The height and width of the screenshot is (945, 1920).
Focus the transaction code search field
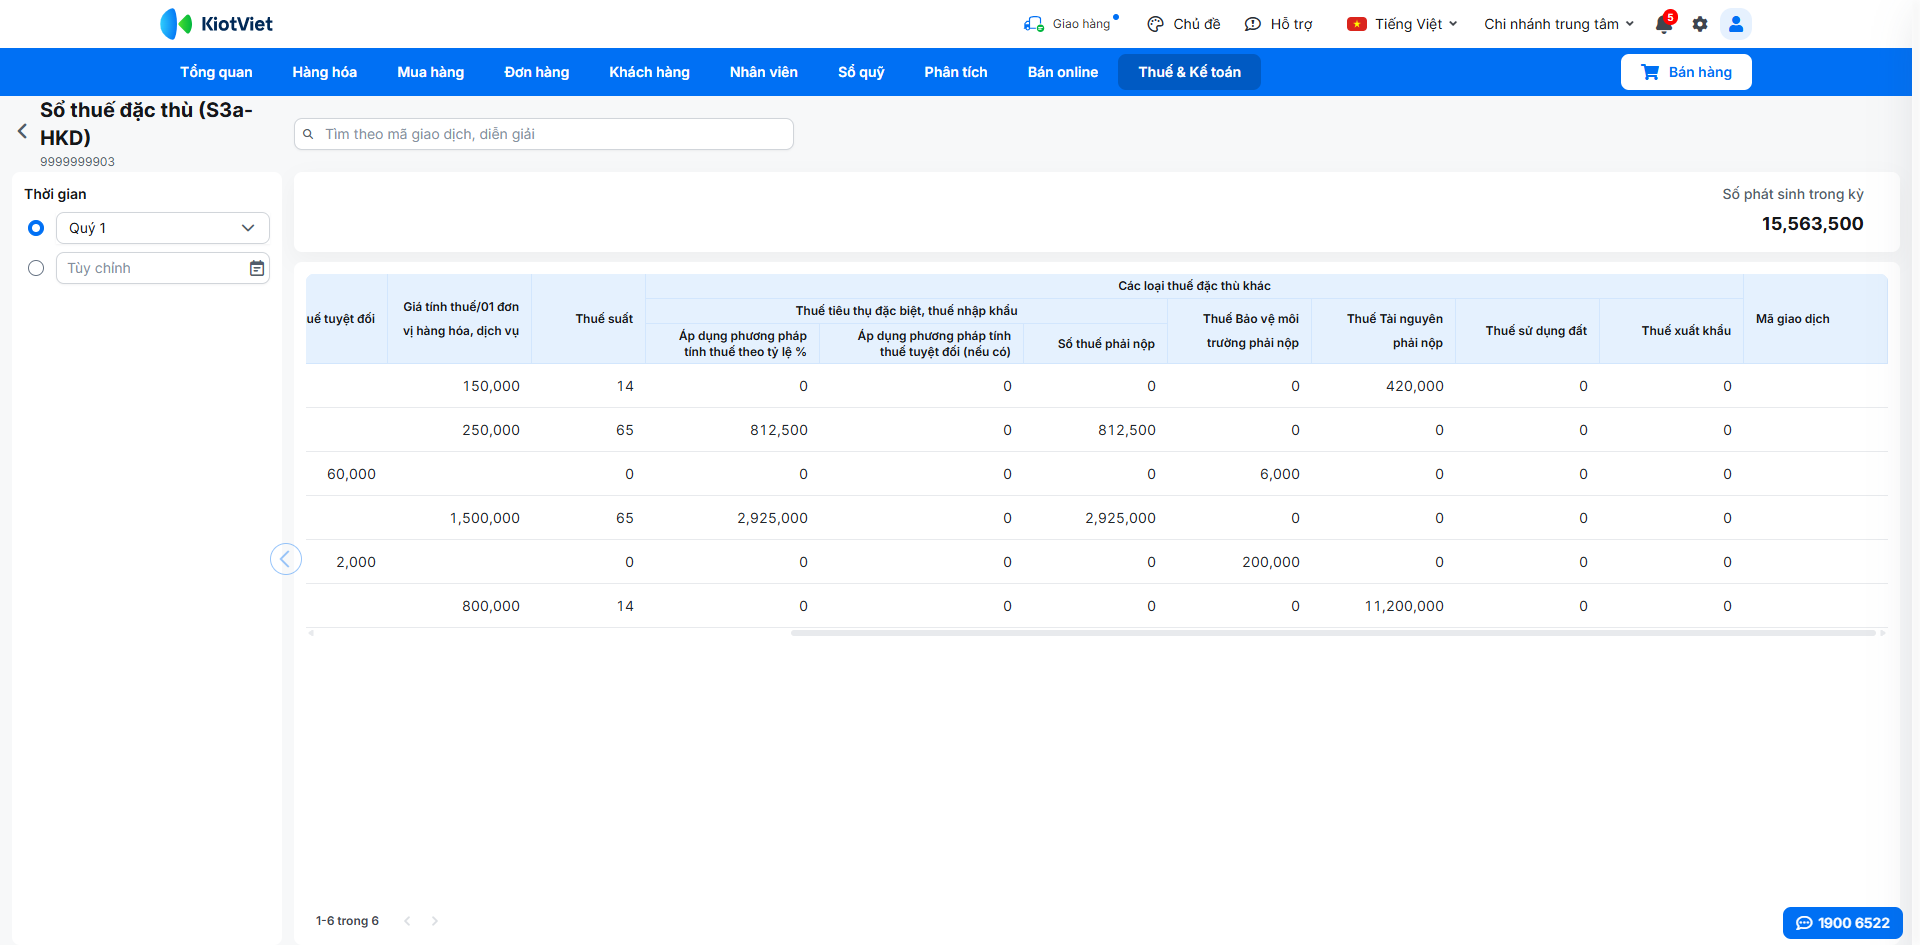point(544,134)
